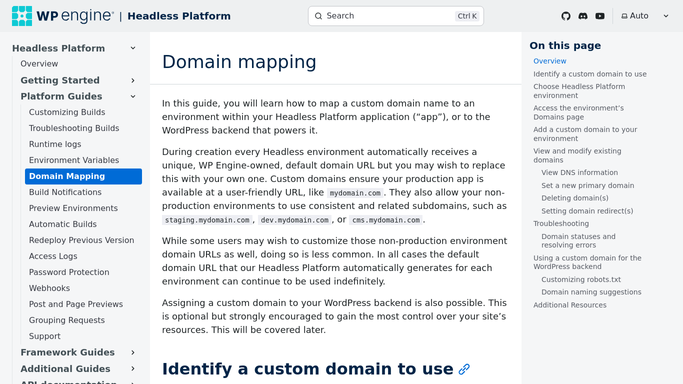This screenshot has height=384, width=683.
Task: Click the Domain mapping page title
Action: (x=239, y=62)
